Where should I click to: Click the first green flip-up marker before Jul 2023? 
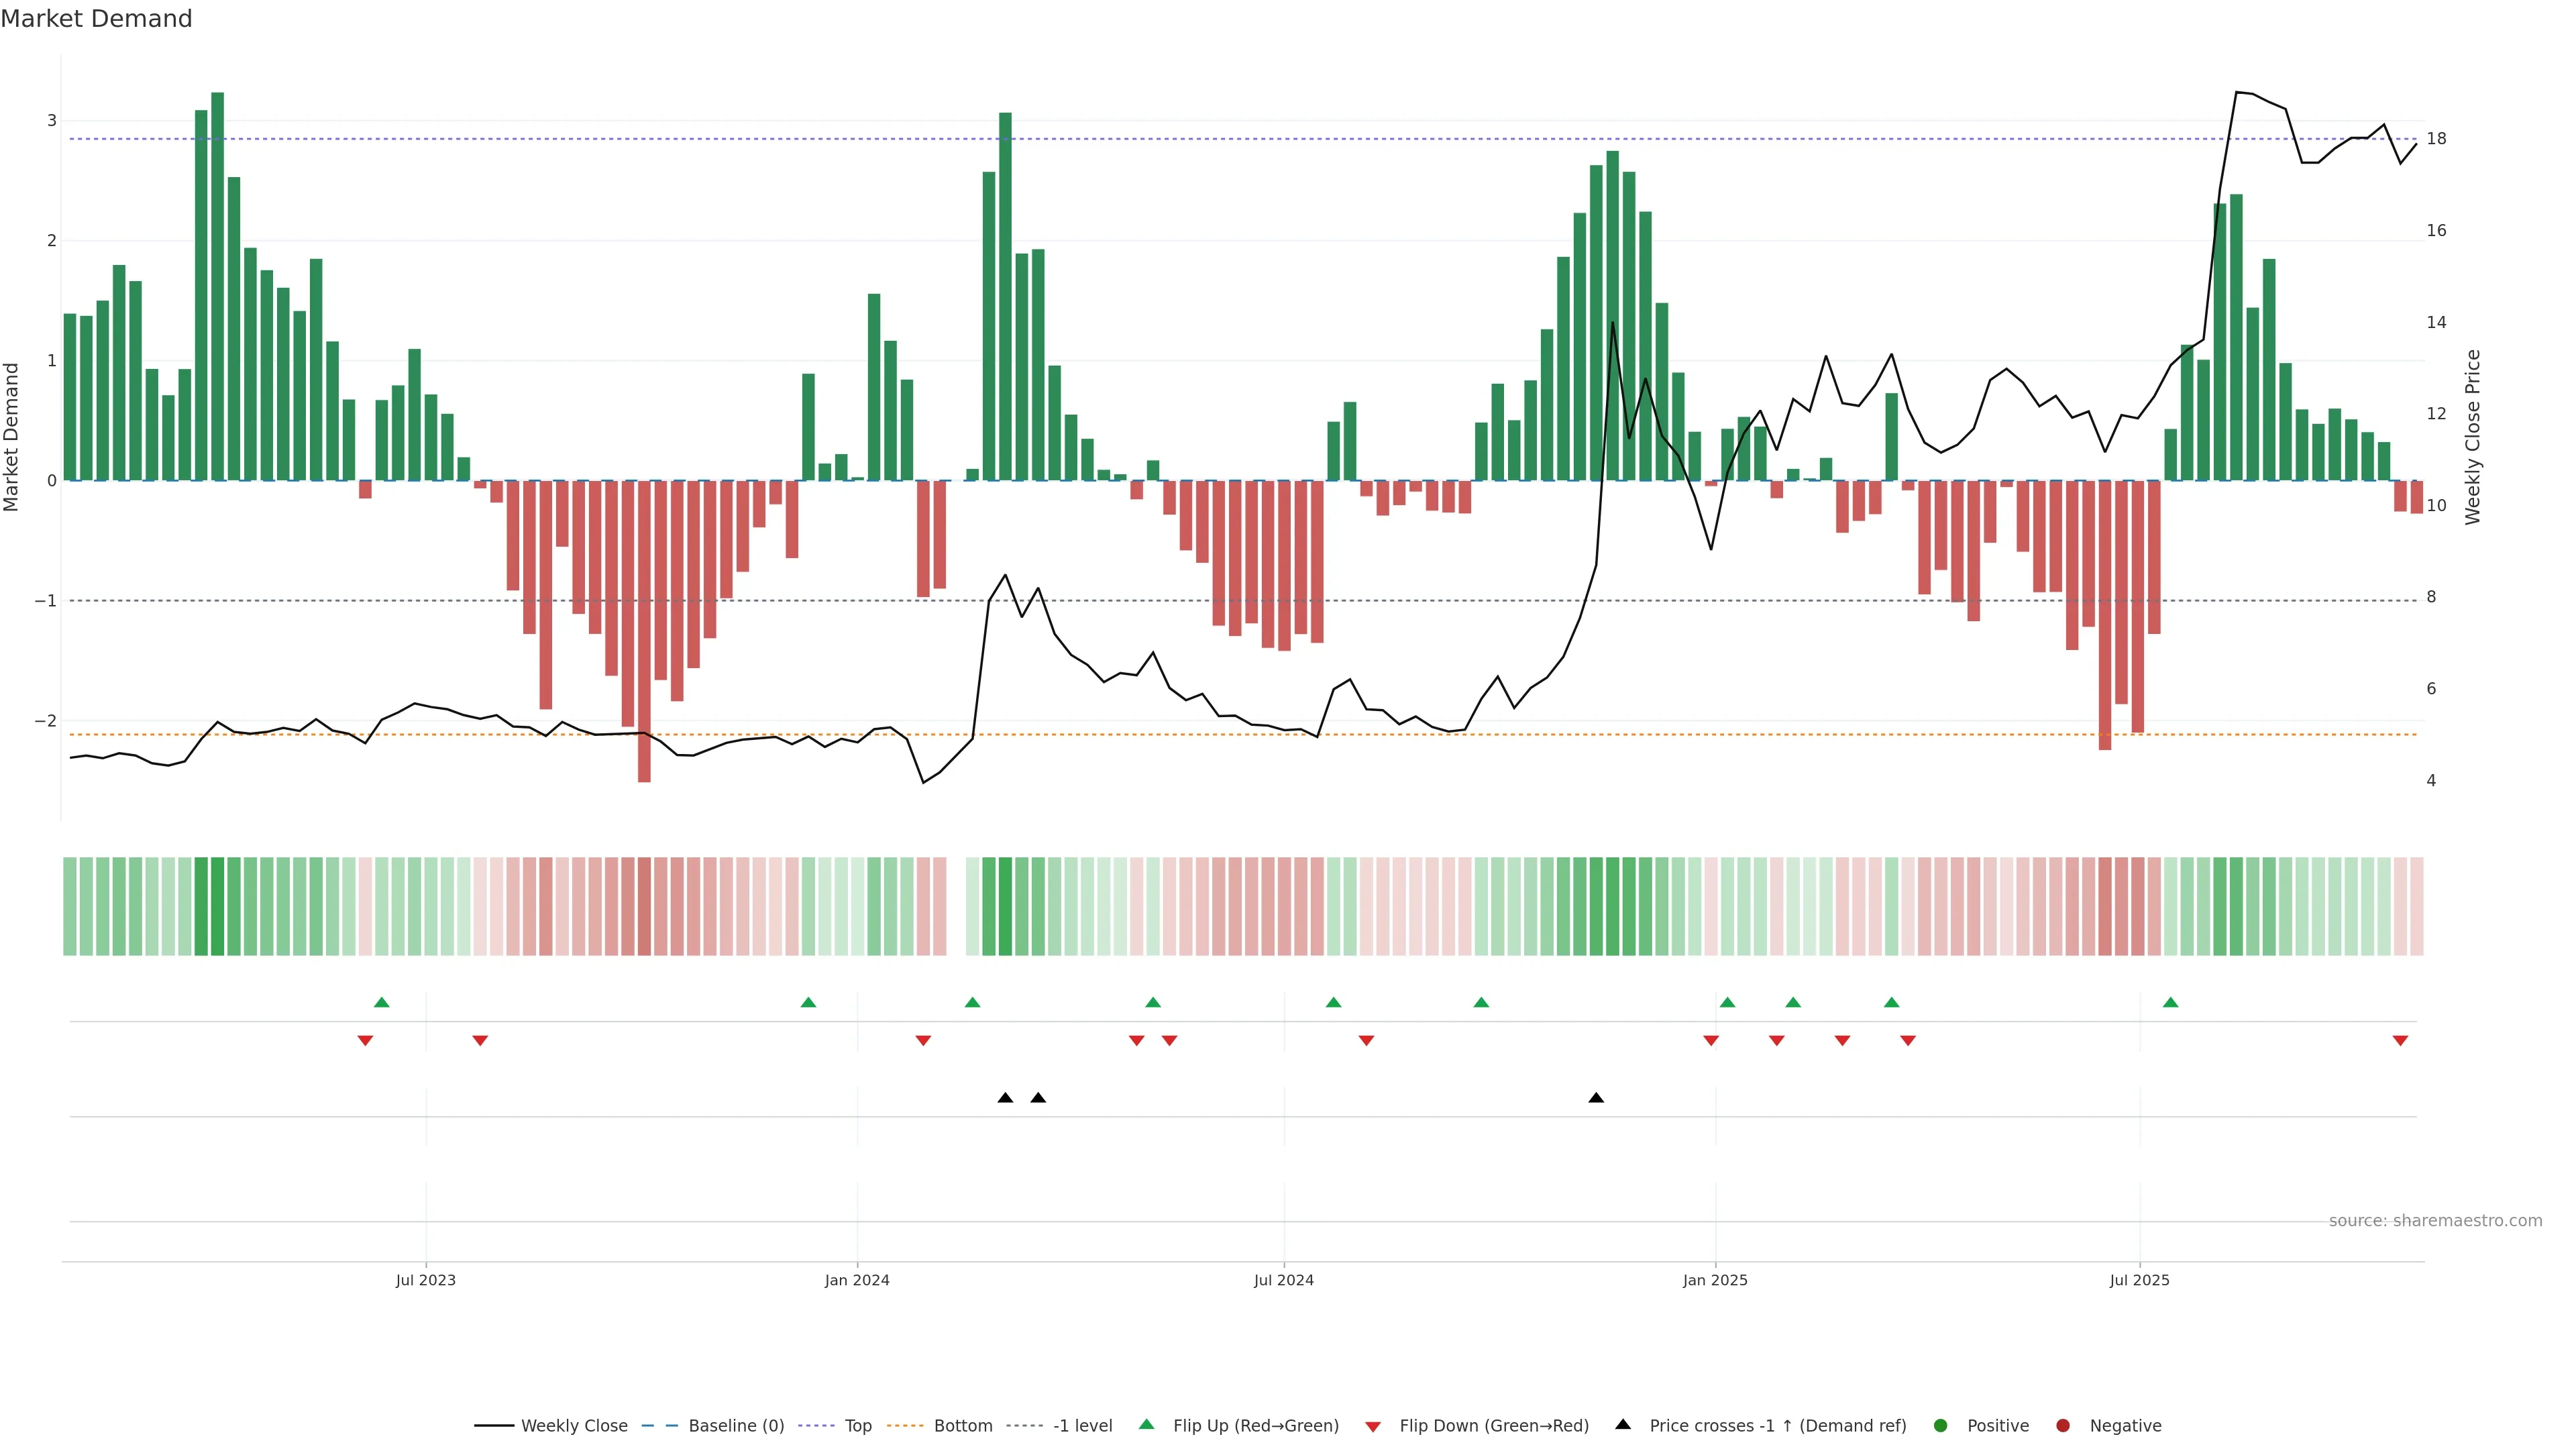381,1003
